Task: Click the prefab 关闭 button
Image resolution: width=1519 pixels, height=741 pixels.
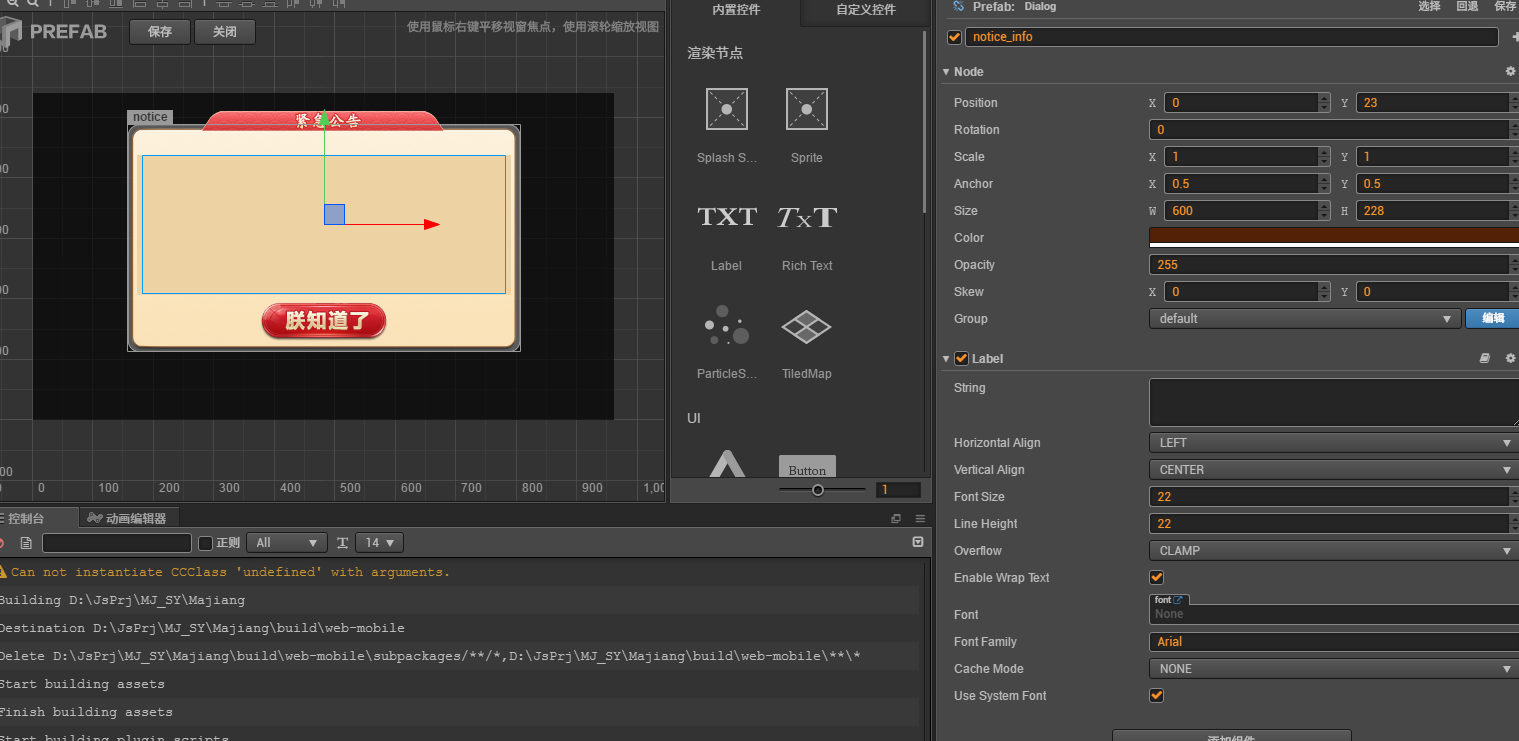Action: pos(225,31)
